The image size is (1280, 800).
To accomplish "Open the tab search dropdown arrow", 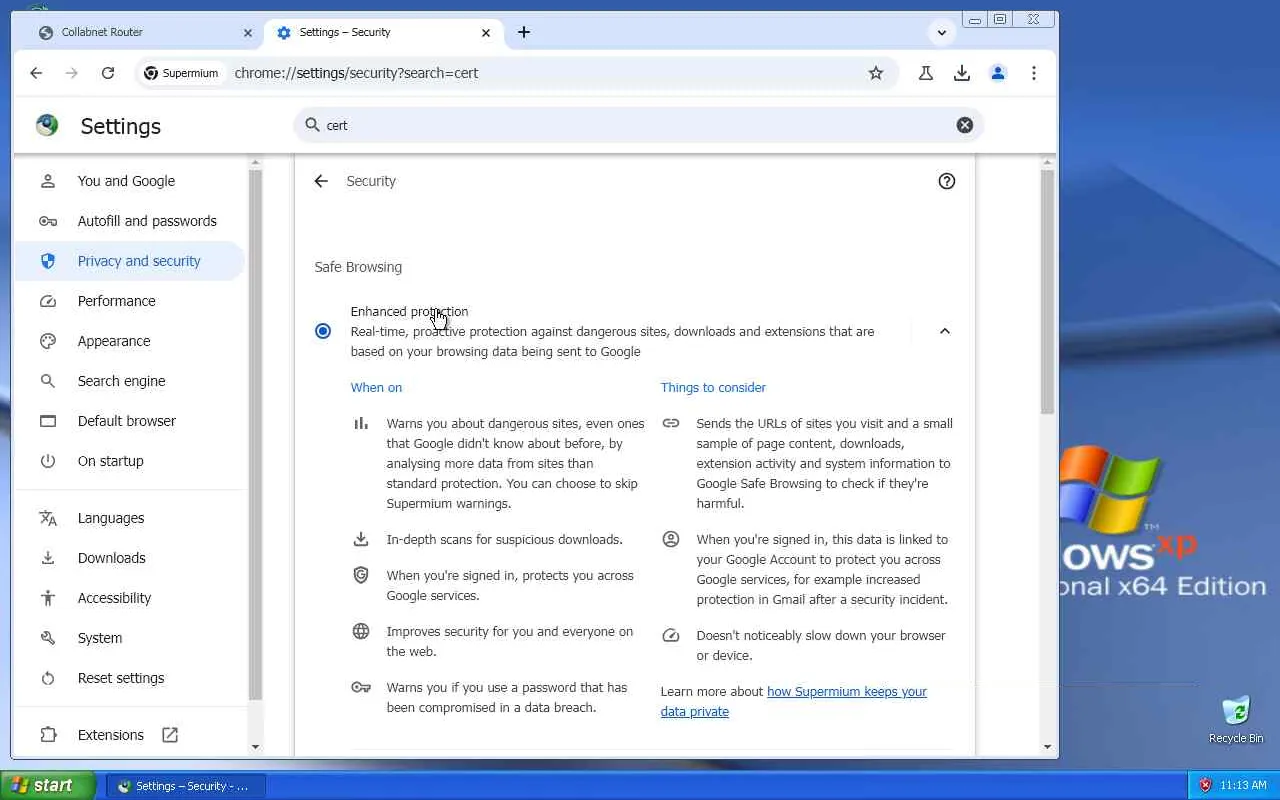I will (x=942, y=32).
